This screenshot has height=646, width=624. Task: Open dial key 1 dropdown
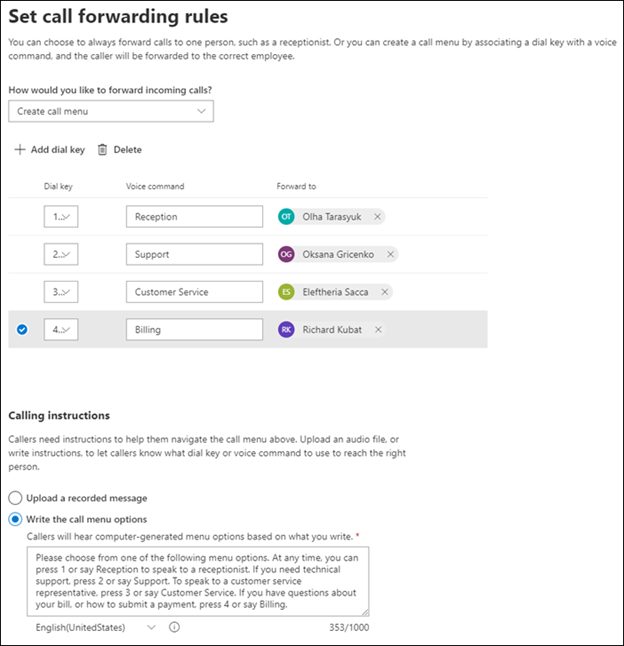tap(61, 217)
